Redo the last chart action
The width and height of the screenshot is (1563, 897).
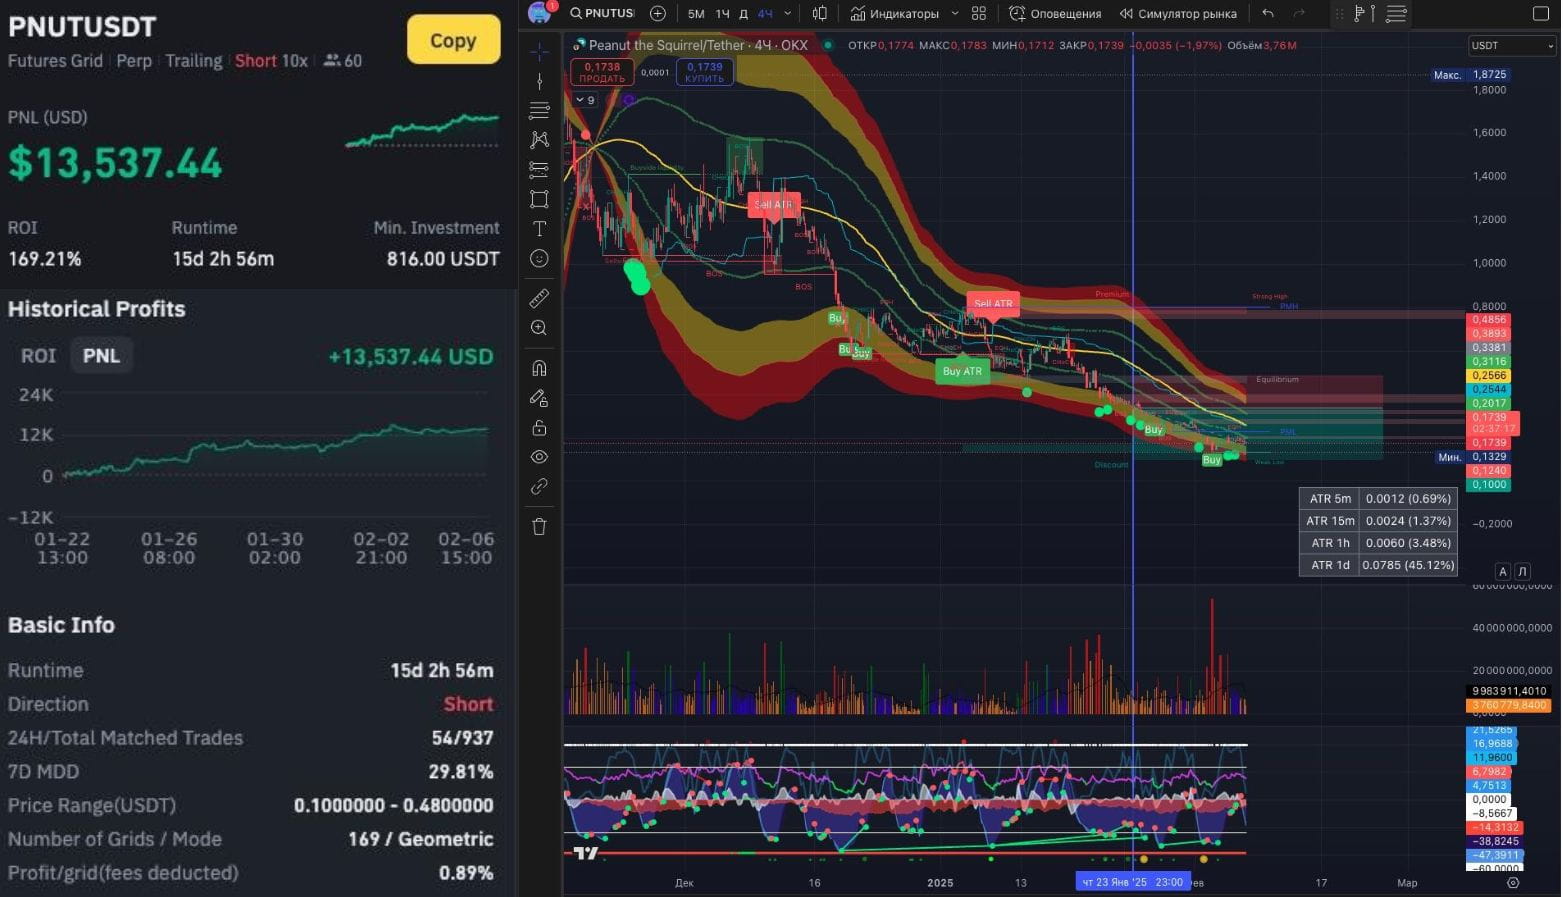[x=1299, y=13]
